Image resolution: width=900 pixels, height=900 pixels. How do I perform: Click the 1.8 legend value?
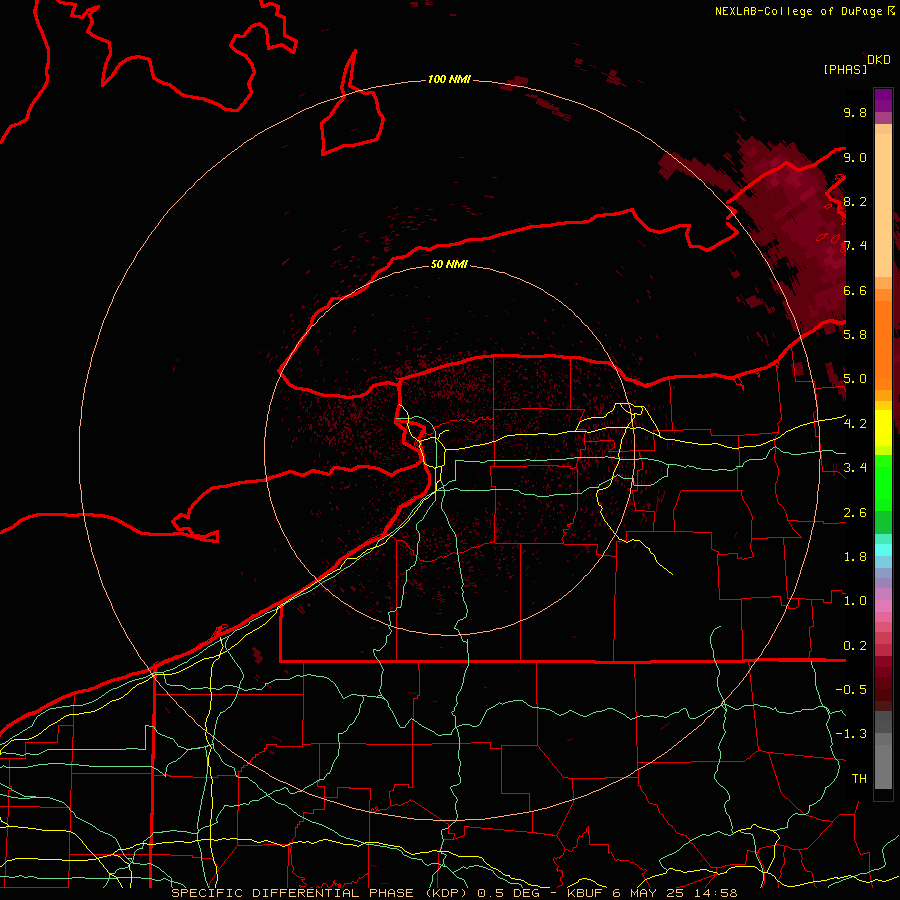[x=855, y=557]
